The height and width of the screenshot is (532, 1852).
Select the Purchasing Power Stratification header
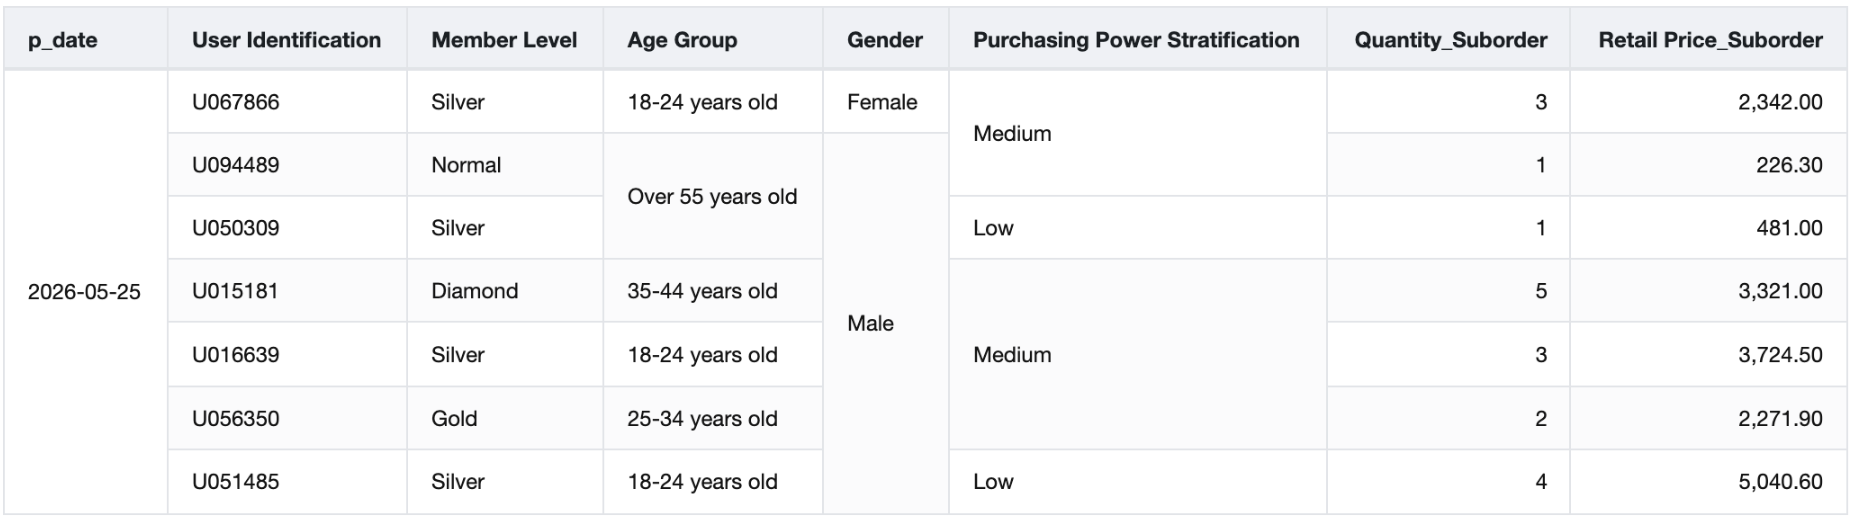1138,40
